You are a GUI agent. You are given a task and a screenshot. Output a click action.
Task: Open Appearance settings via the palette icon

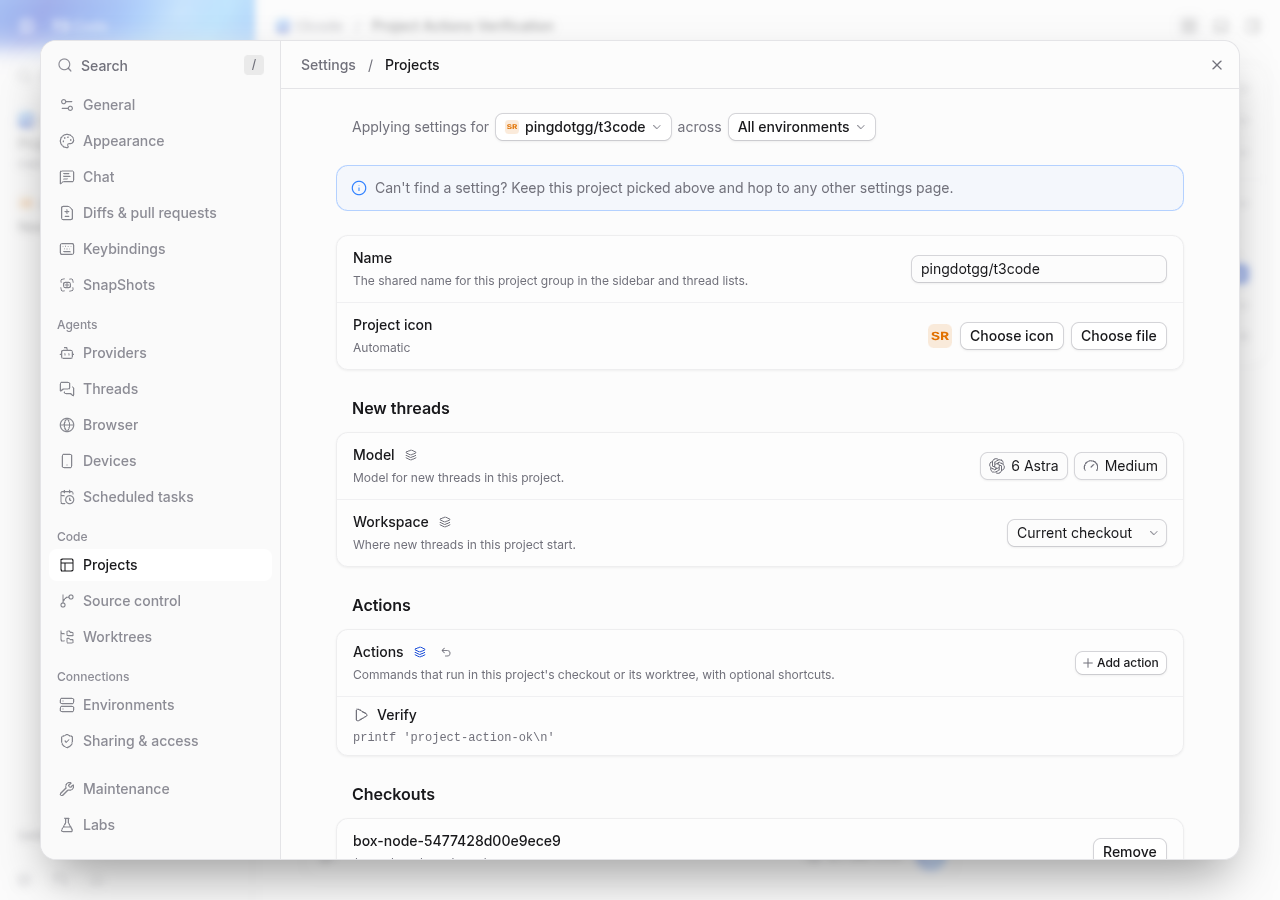tap(67, 141)
